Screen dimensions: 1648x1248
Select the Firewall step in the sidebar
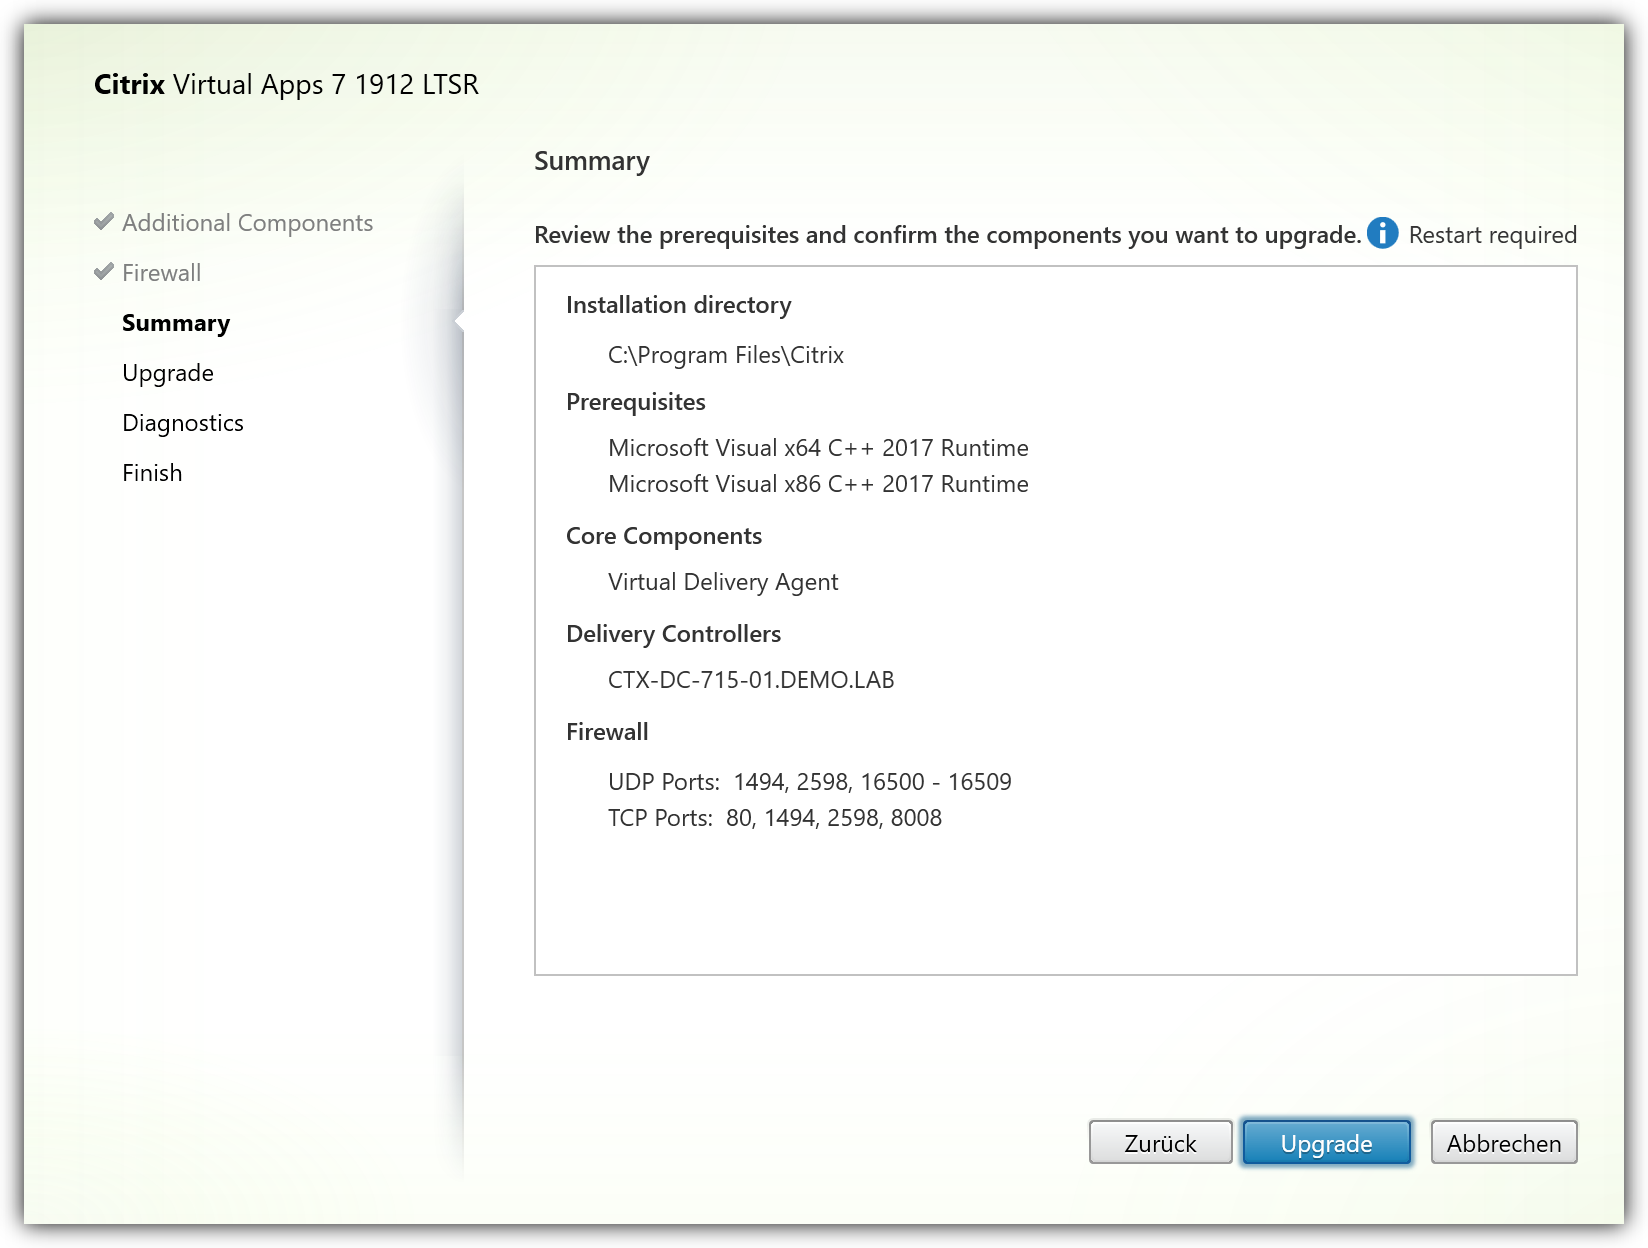pyautogui.click(x=161, y=273)
